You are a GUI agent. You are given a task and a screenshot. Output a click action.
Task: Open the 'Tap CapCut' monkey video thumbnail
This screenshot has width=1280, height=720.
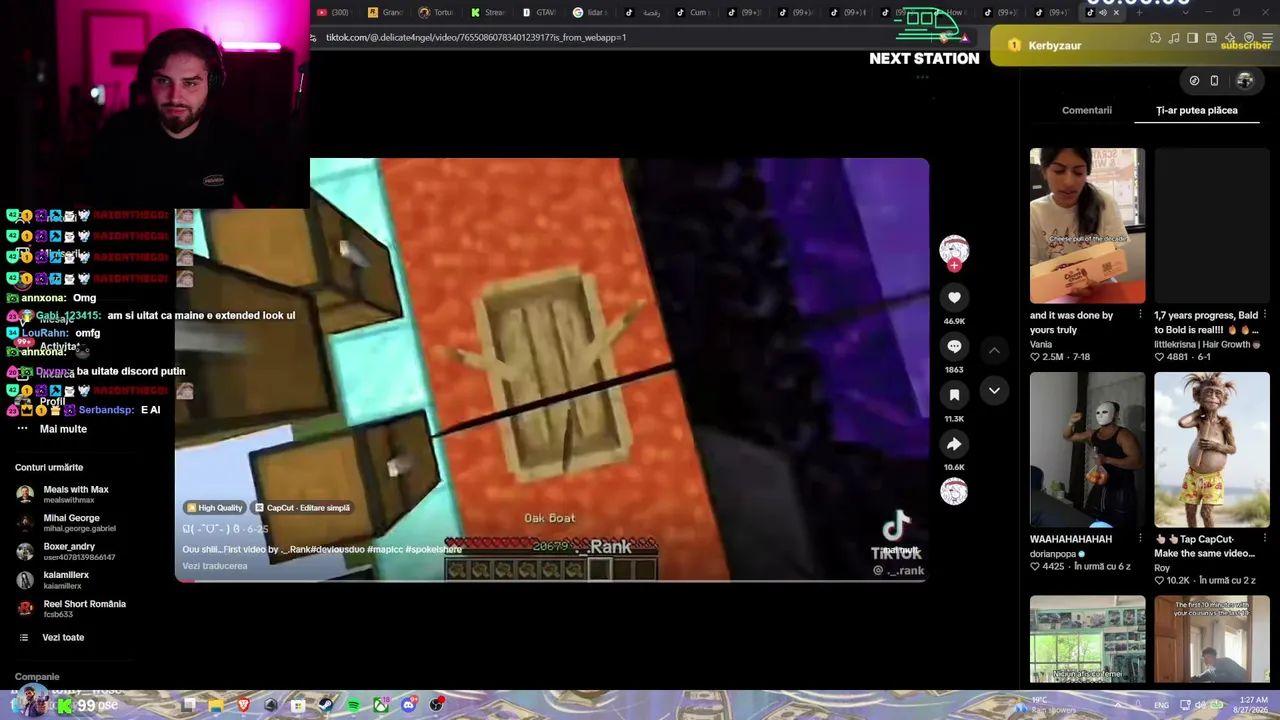coord(1212,450)
